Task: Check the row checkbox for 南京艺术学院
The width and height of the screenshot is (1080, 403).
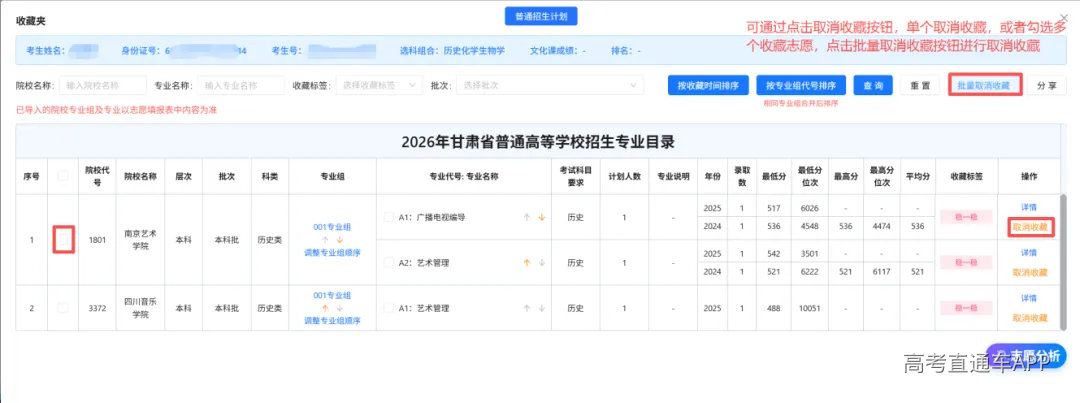Action: 63,240
